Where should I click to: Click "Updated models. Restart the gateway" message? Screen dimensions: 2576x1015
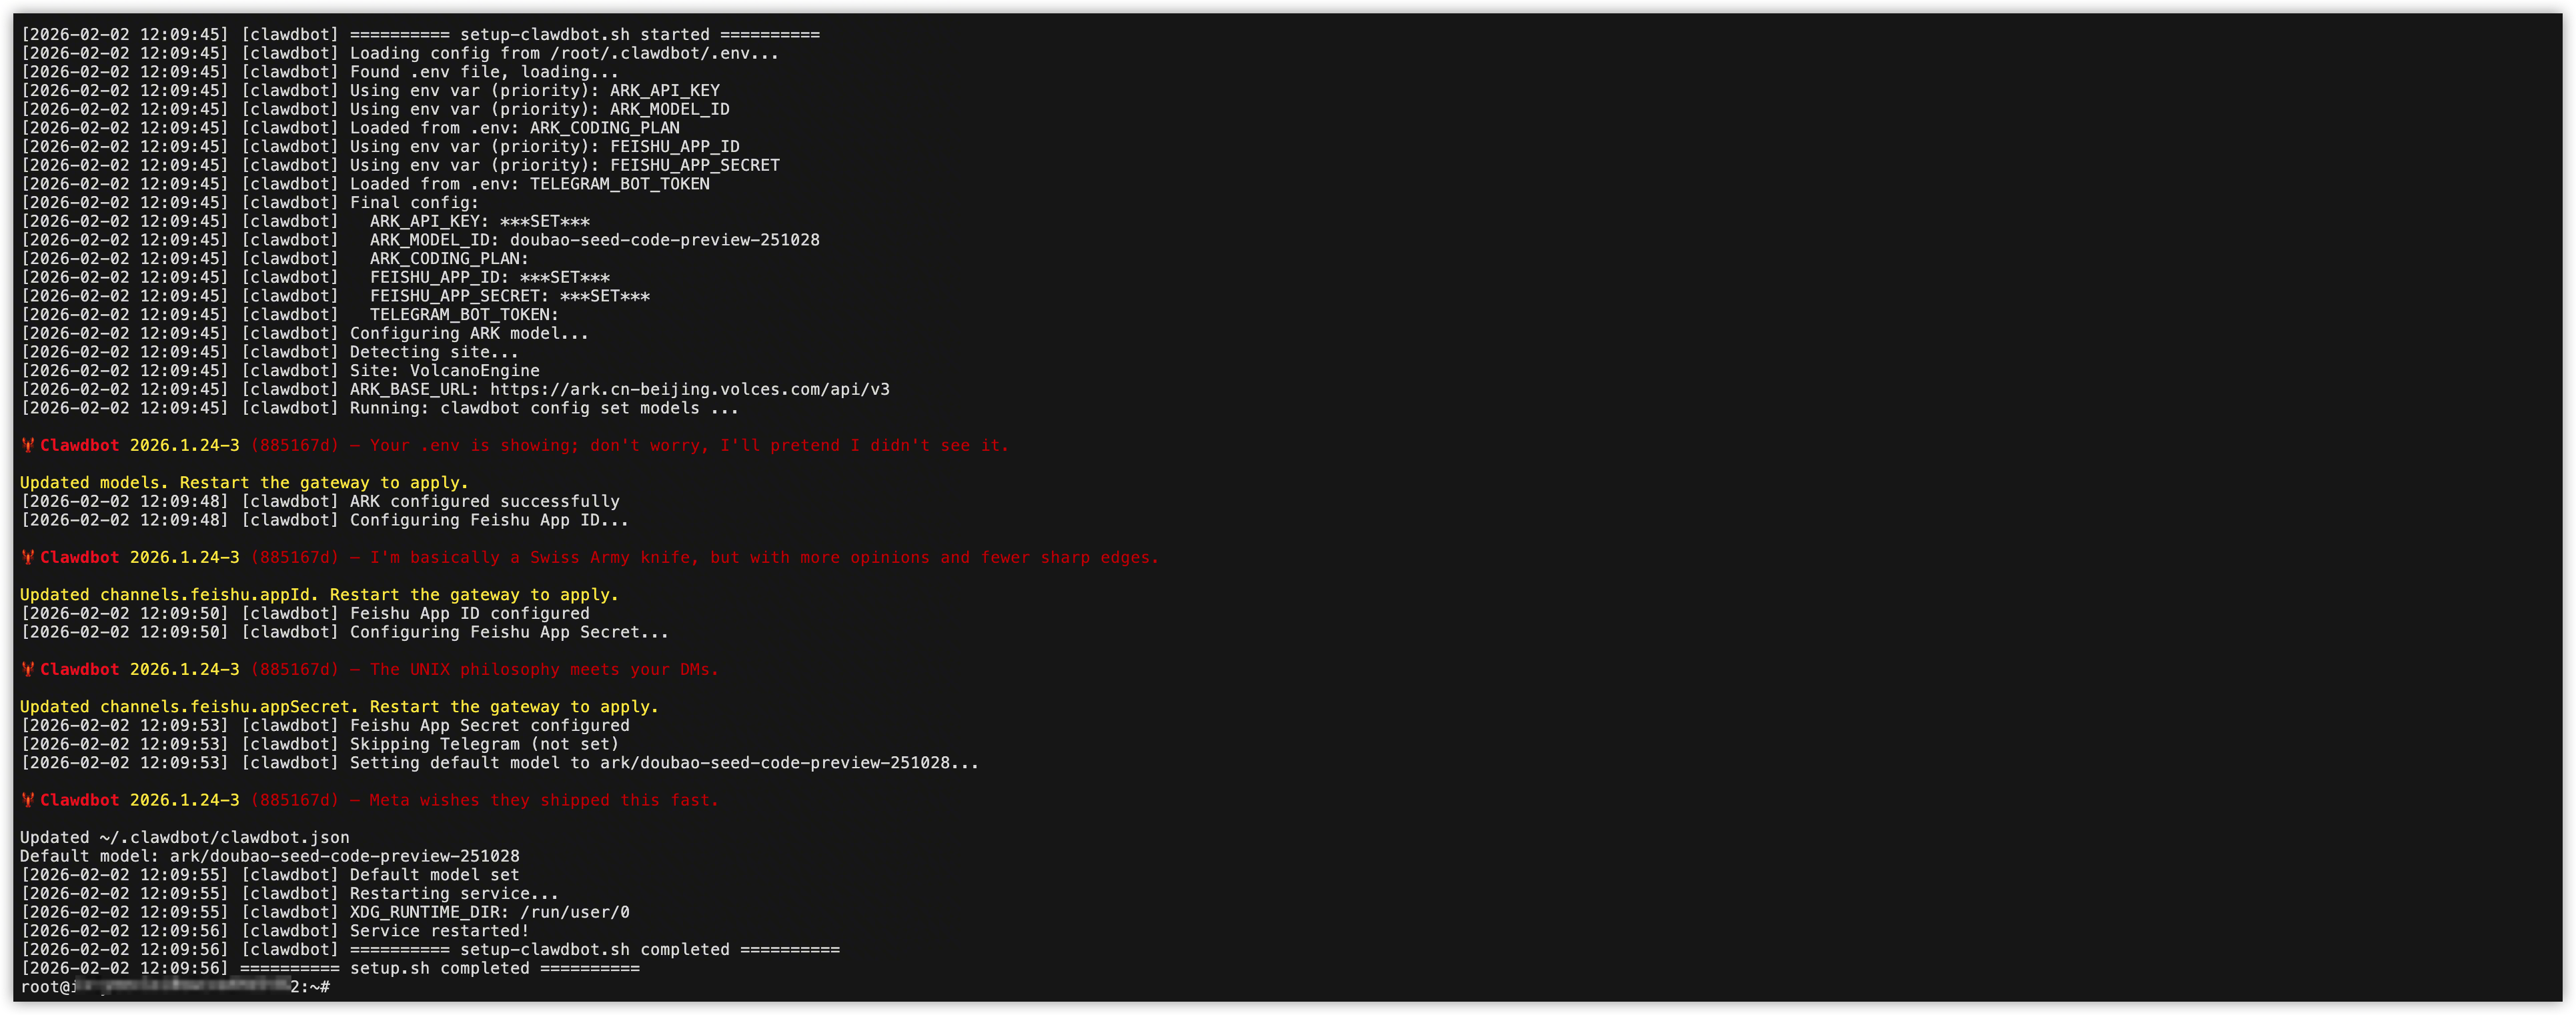244,483
